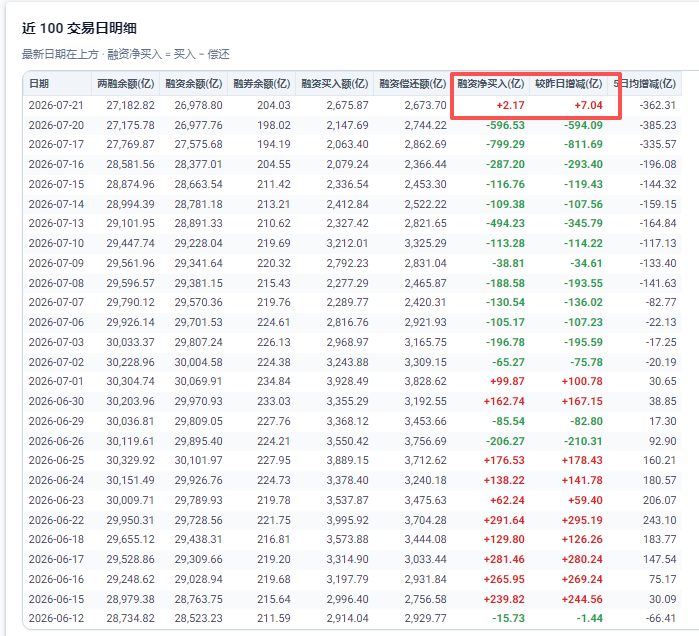Click the 融券余额(亿) column header

pyautogui.click(x=262, y=84)
